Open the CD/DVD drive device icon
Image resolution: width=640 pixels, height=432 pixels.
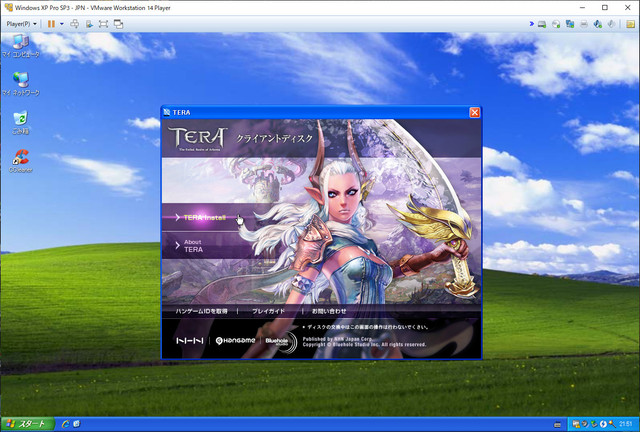tap(556, 24)
